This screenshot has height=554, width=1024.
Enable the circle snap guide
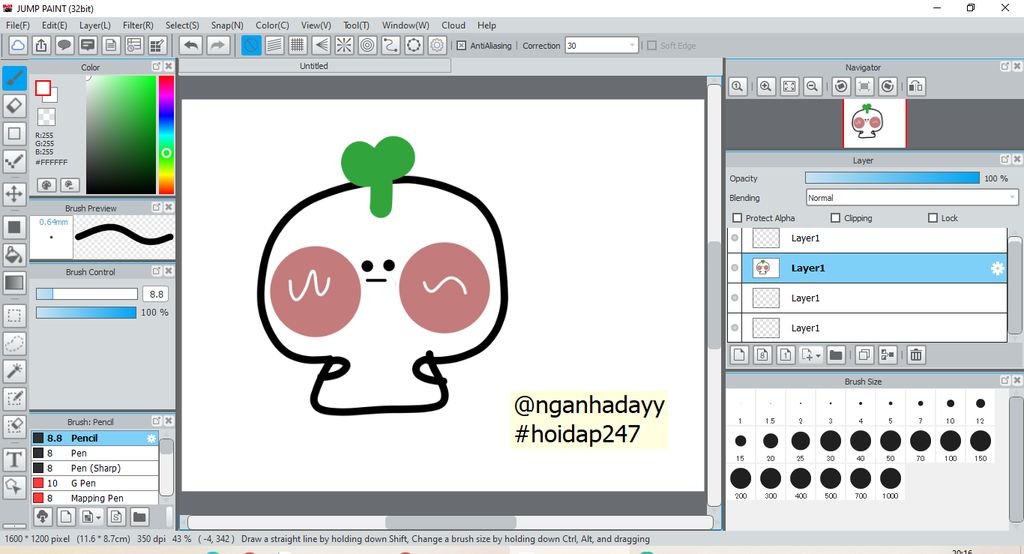[x=368, y=45]
